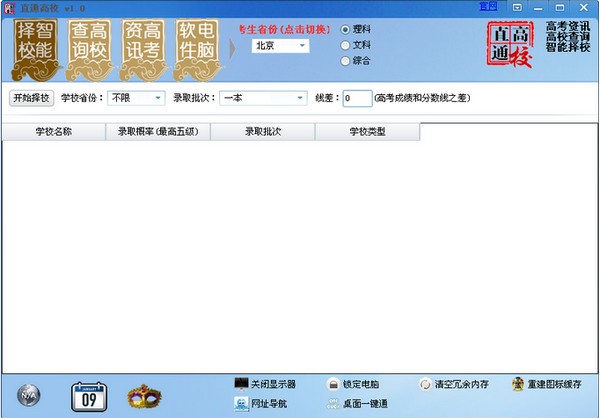Select the 文科 radio button

tap(345, 45)
